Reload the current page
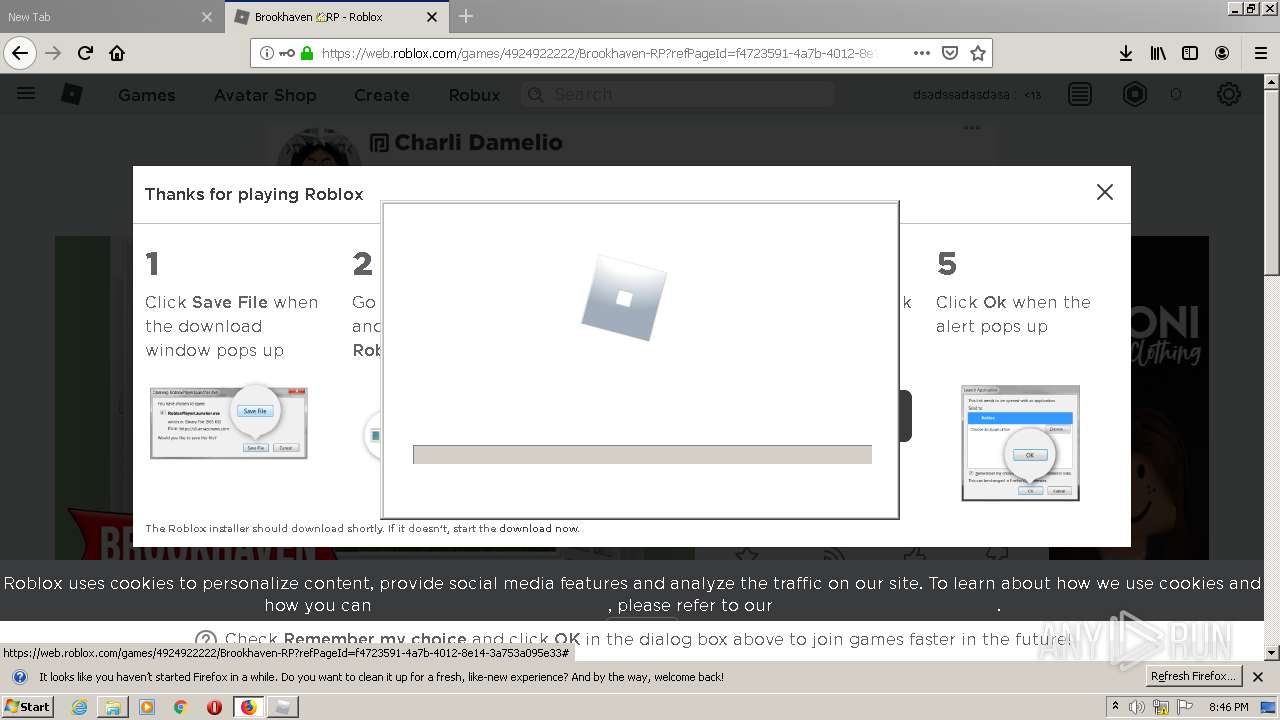The width and height of the screenshot is (1280, 720). click(85, 53)
